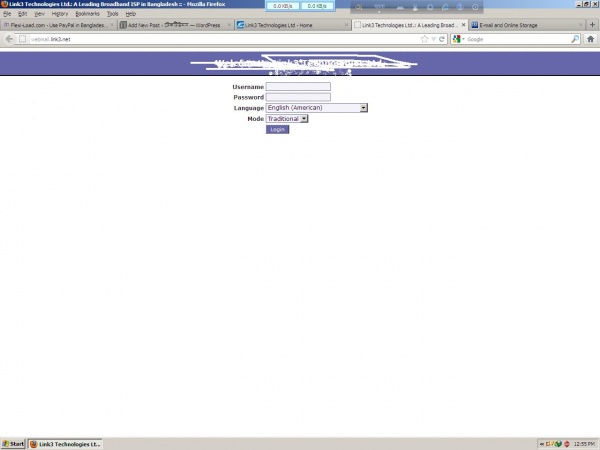Screen dimensions: 600x450
Task: Open the Language English (American) dropdown
Action: tap(317, 108)
